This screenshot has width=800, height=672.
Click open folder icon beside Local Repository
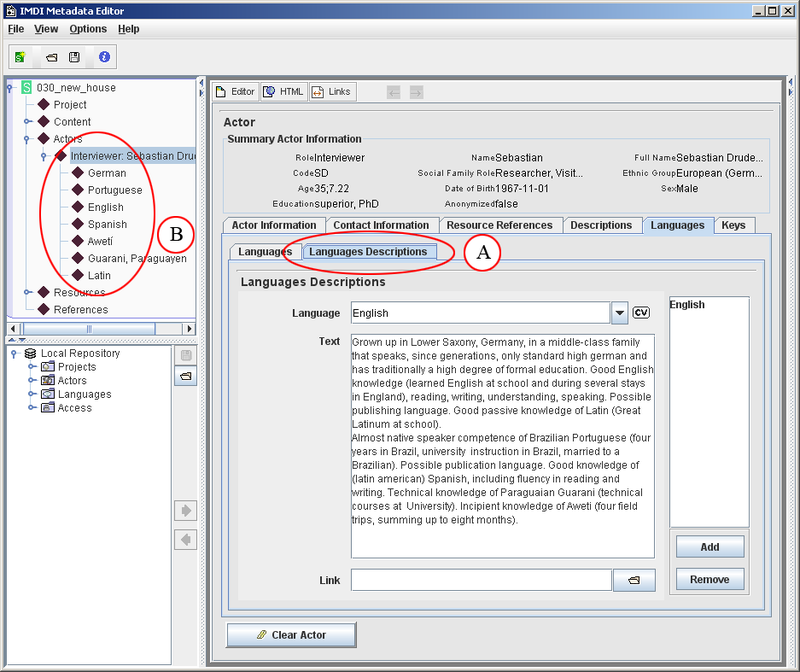(x=185, y=376)
